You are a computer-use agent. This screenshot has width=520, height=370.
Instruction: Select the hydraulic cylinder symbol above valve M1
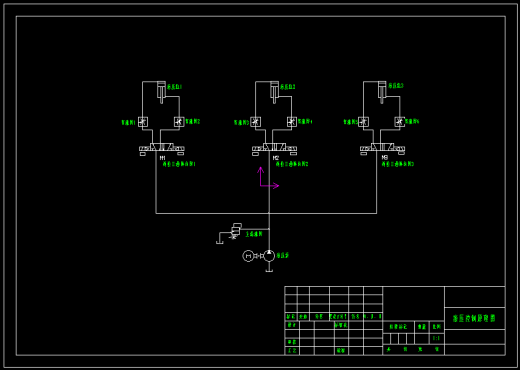162,92
